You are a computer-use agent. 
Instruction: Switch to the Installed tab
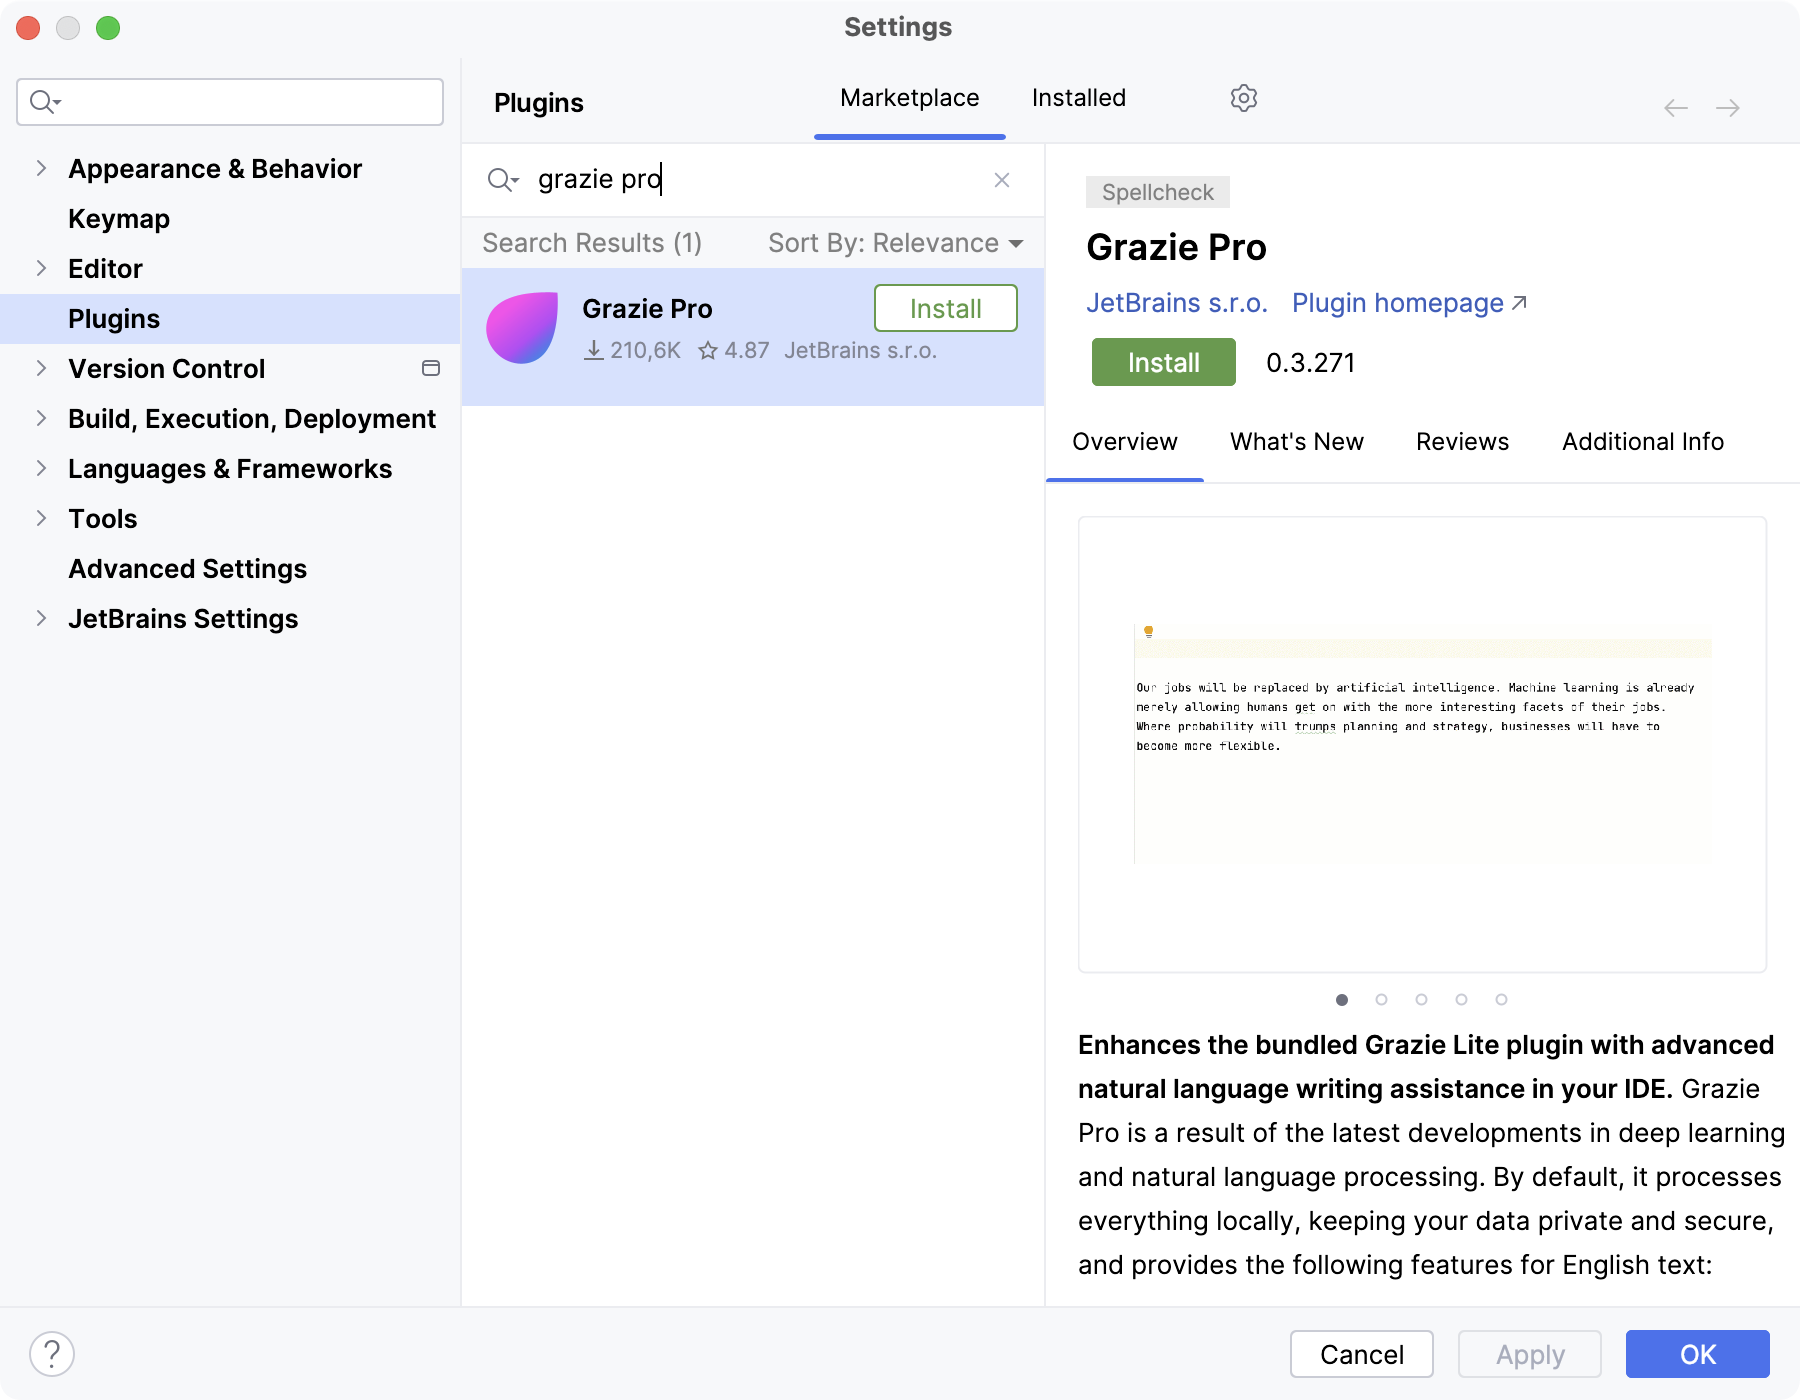point(1079,98)
